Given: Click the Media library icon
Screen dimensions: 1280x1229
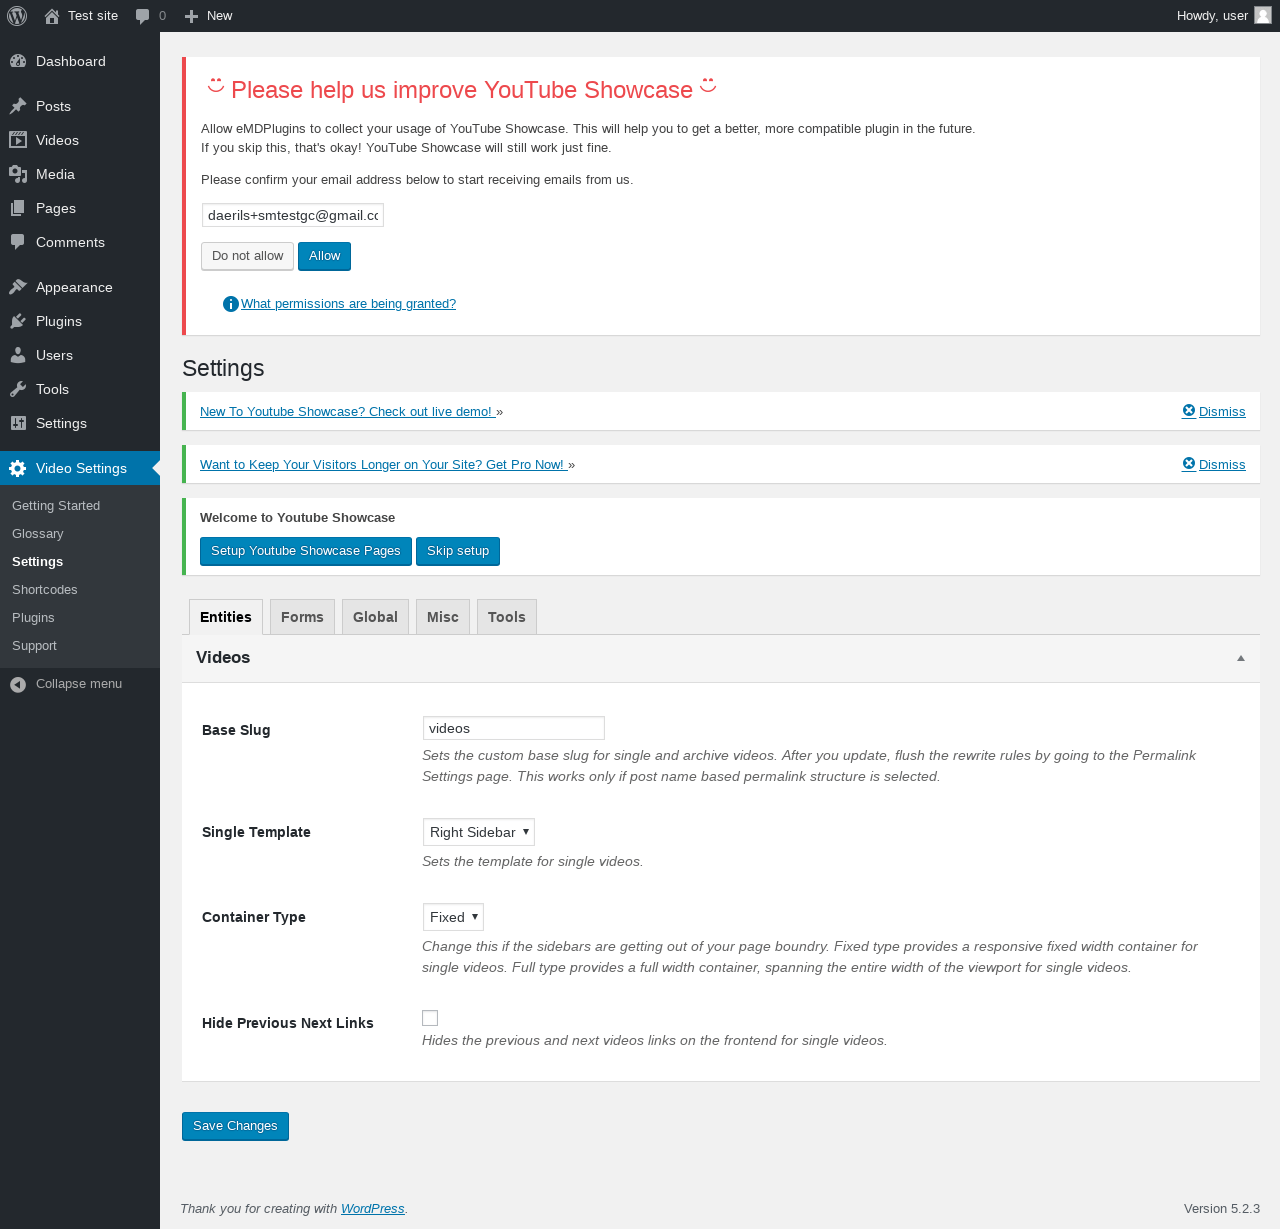Looking at the screenshot, I should pyautogui.click(x=18, y=174).
